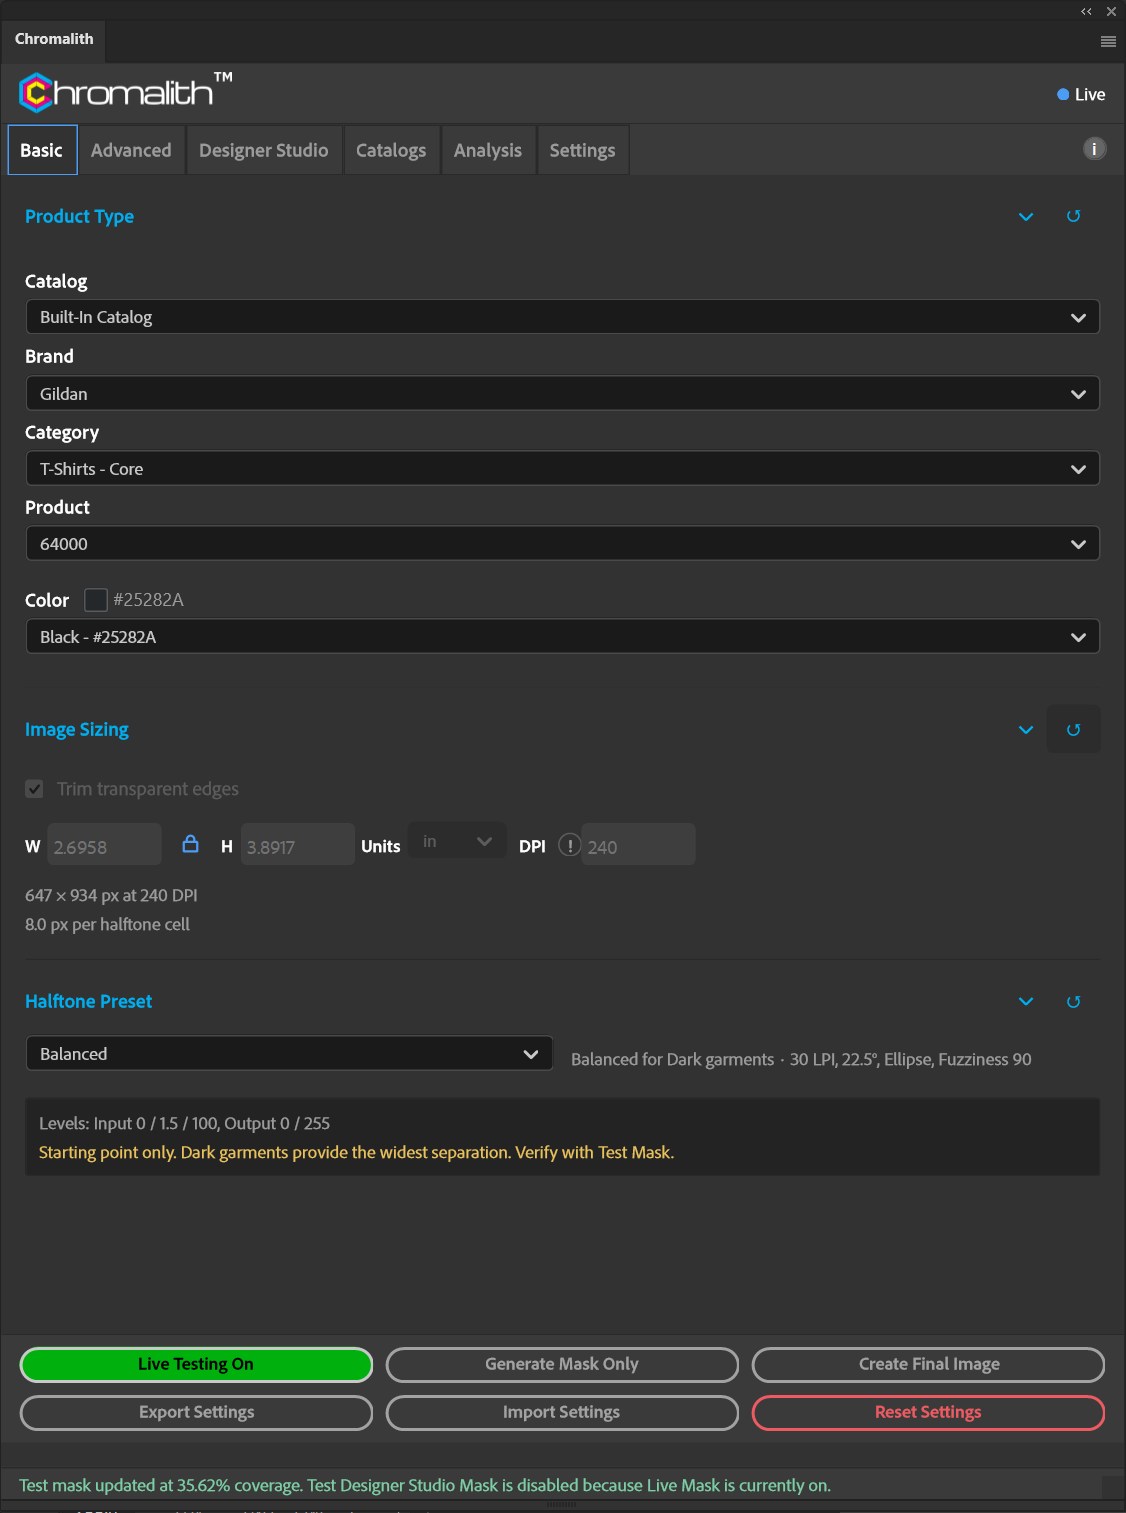Click the Live status indicator
The width and height of the screenshot is (1126, 1513).
pos(1081,94)
